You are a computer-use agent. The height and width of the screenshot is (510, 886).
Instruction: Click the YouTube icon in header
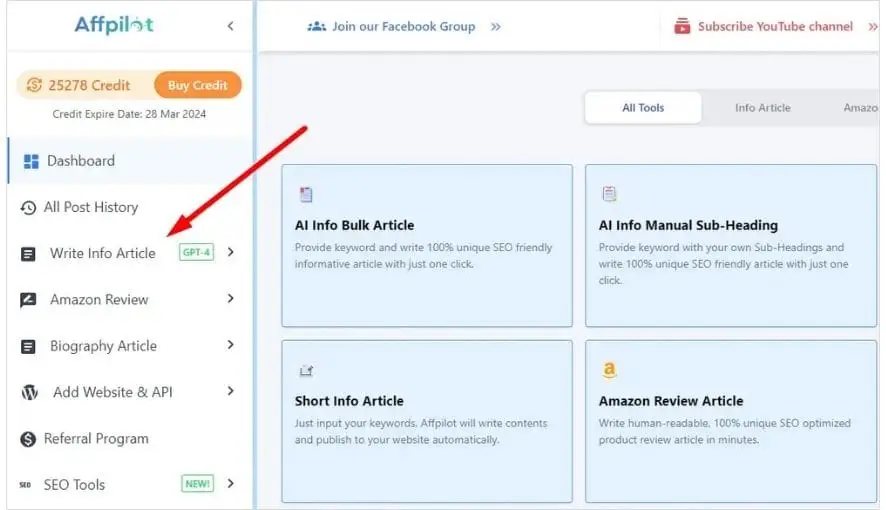[682, 27]
